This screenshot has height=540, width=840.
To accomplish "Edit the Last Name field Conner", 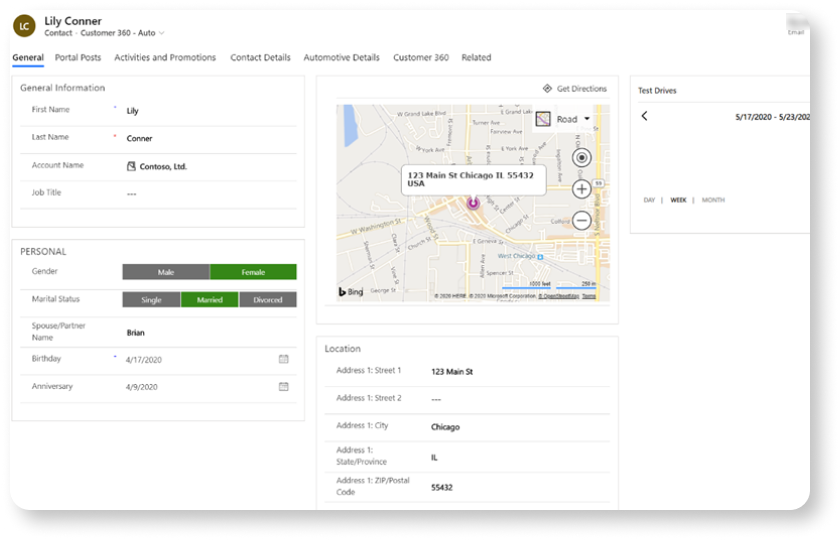I will [210, 138].
